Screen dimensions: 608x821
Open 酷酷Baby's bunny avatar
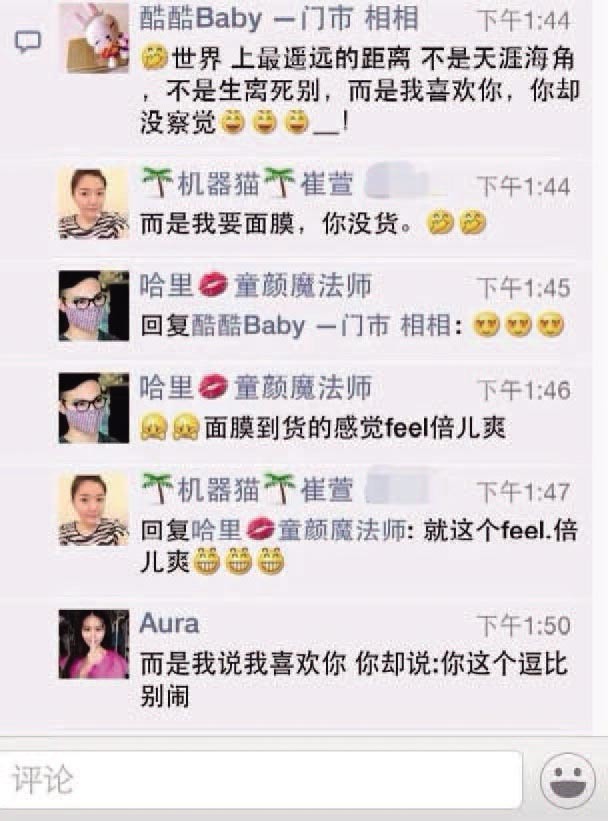coord(94,38)
